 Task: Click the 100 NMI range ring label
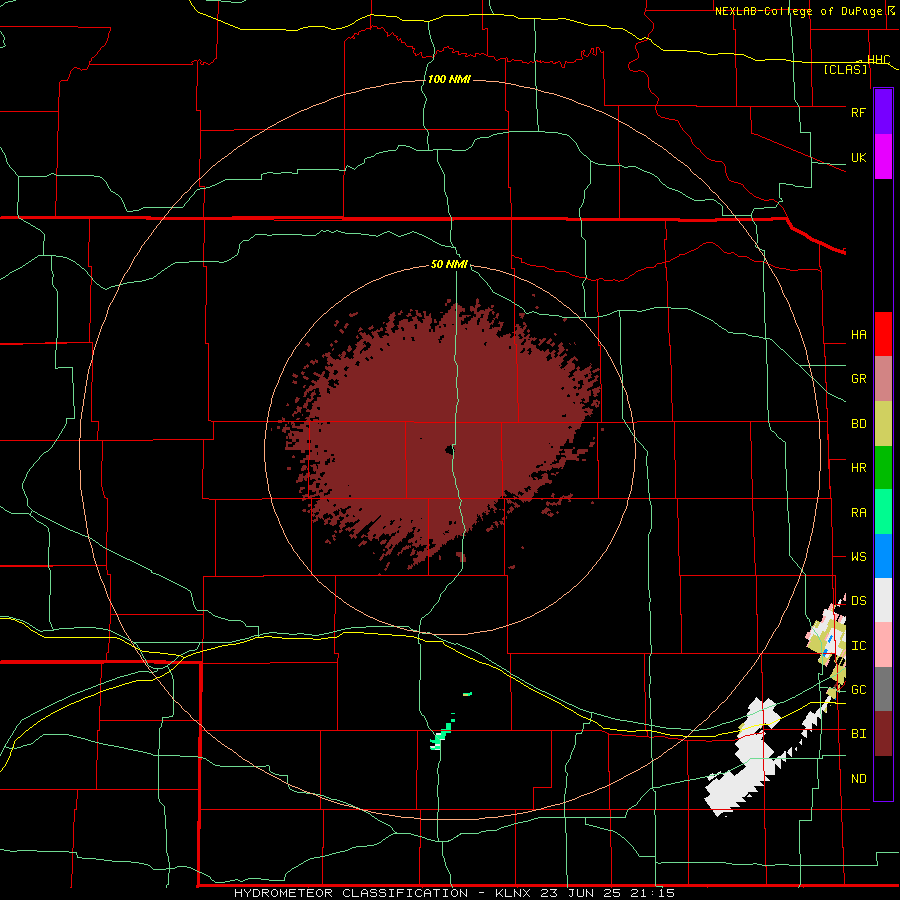[449, 79]
